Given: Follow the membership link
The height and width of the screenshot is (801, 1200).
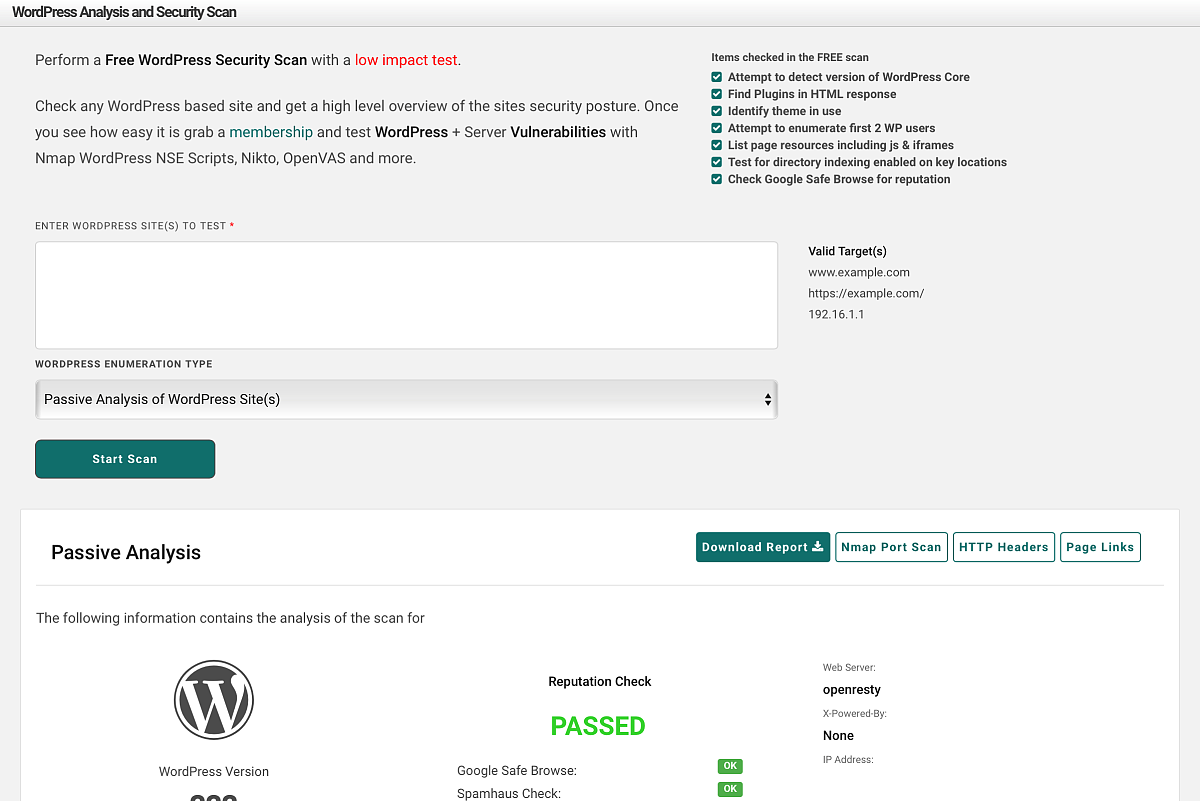Looking at the screenshot, I should [x=271, y=132].
